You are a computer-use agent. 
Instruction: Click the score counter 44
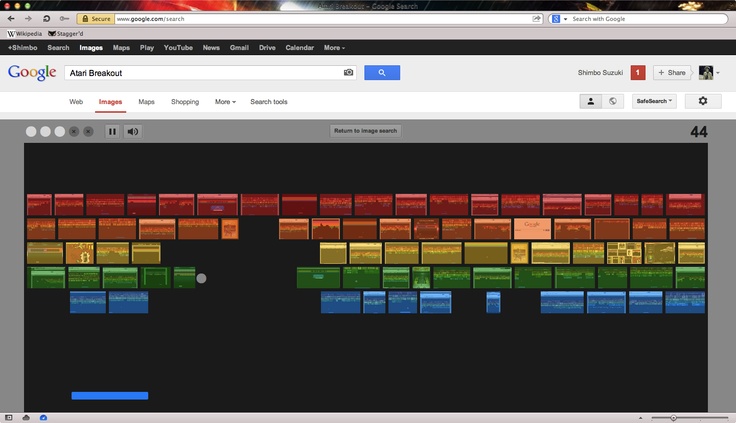(x=699, y=132)
